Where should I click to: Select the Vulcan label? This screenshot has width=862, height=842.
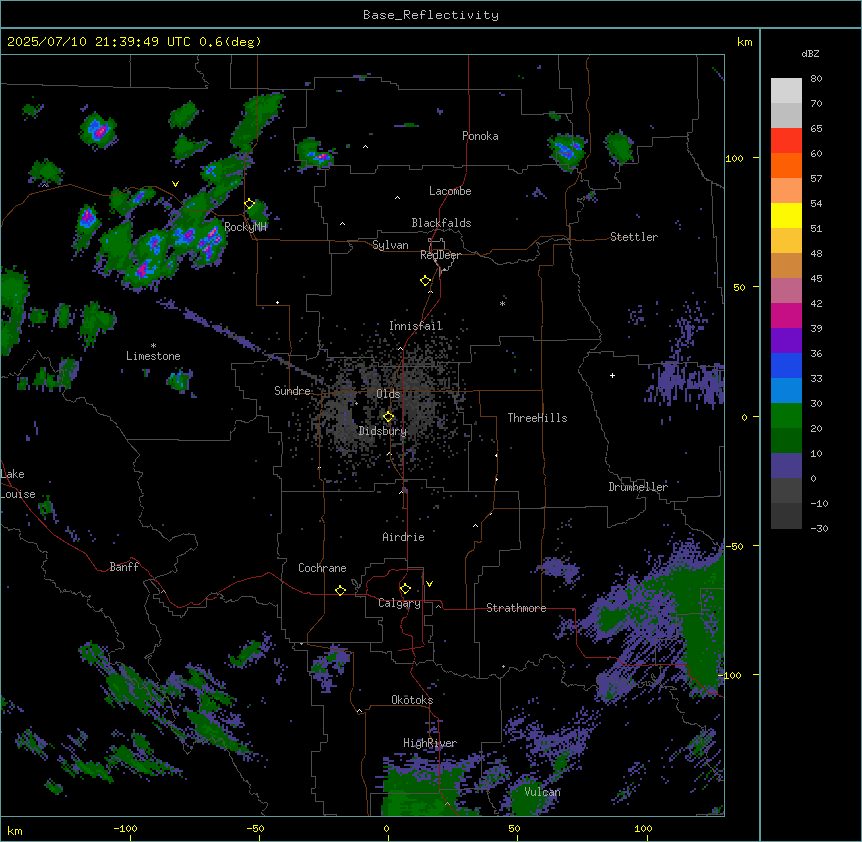tap(542, 792)
